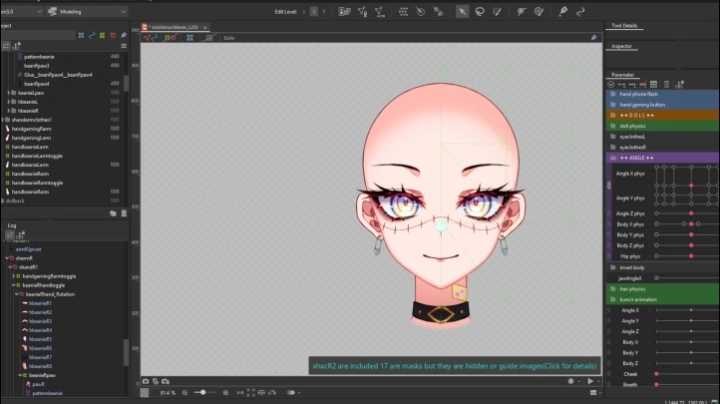Open the DOLL parameter group
Viewport: 720px width, 404px height.
point(663,115)
